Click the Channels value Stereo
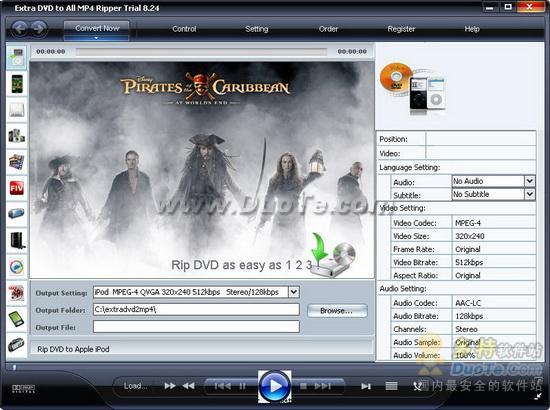 click(x=466, y=329)
